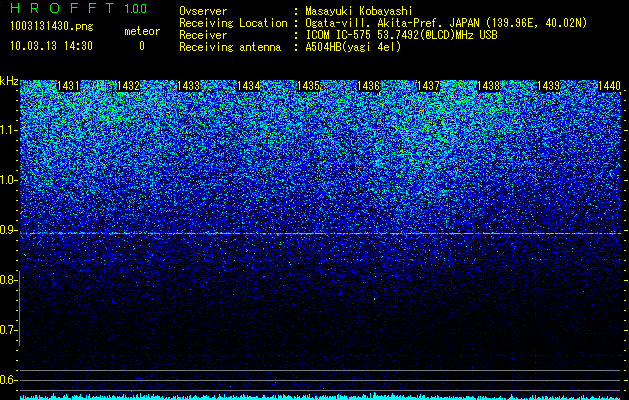Click the Ovserver field label
Viewport: 629px width, 400px height.
tap(203, 11)
